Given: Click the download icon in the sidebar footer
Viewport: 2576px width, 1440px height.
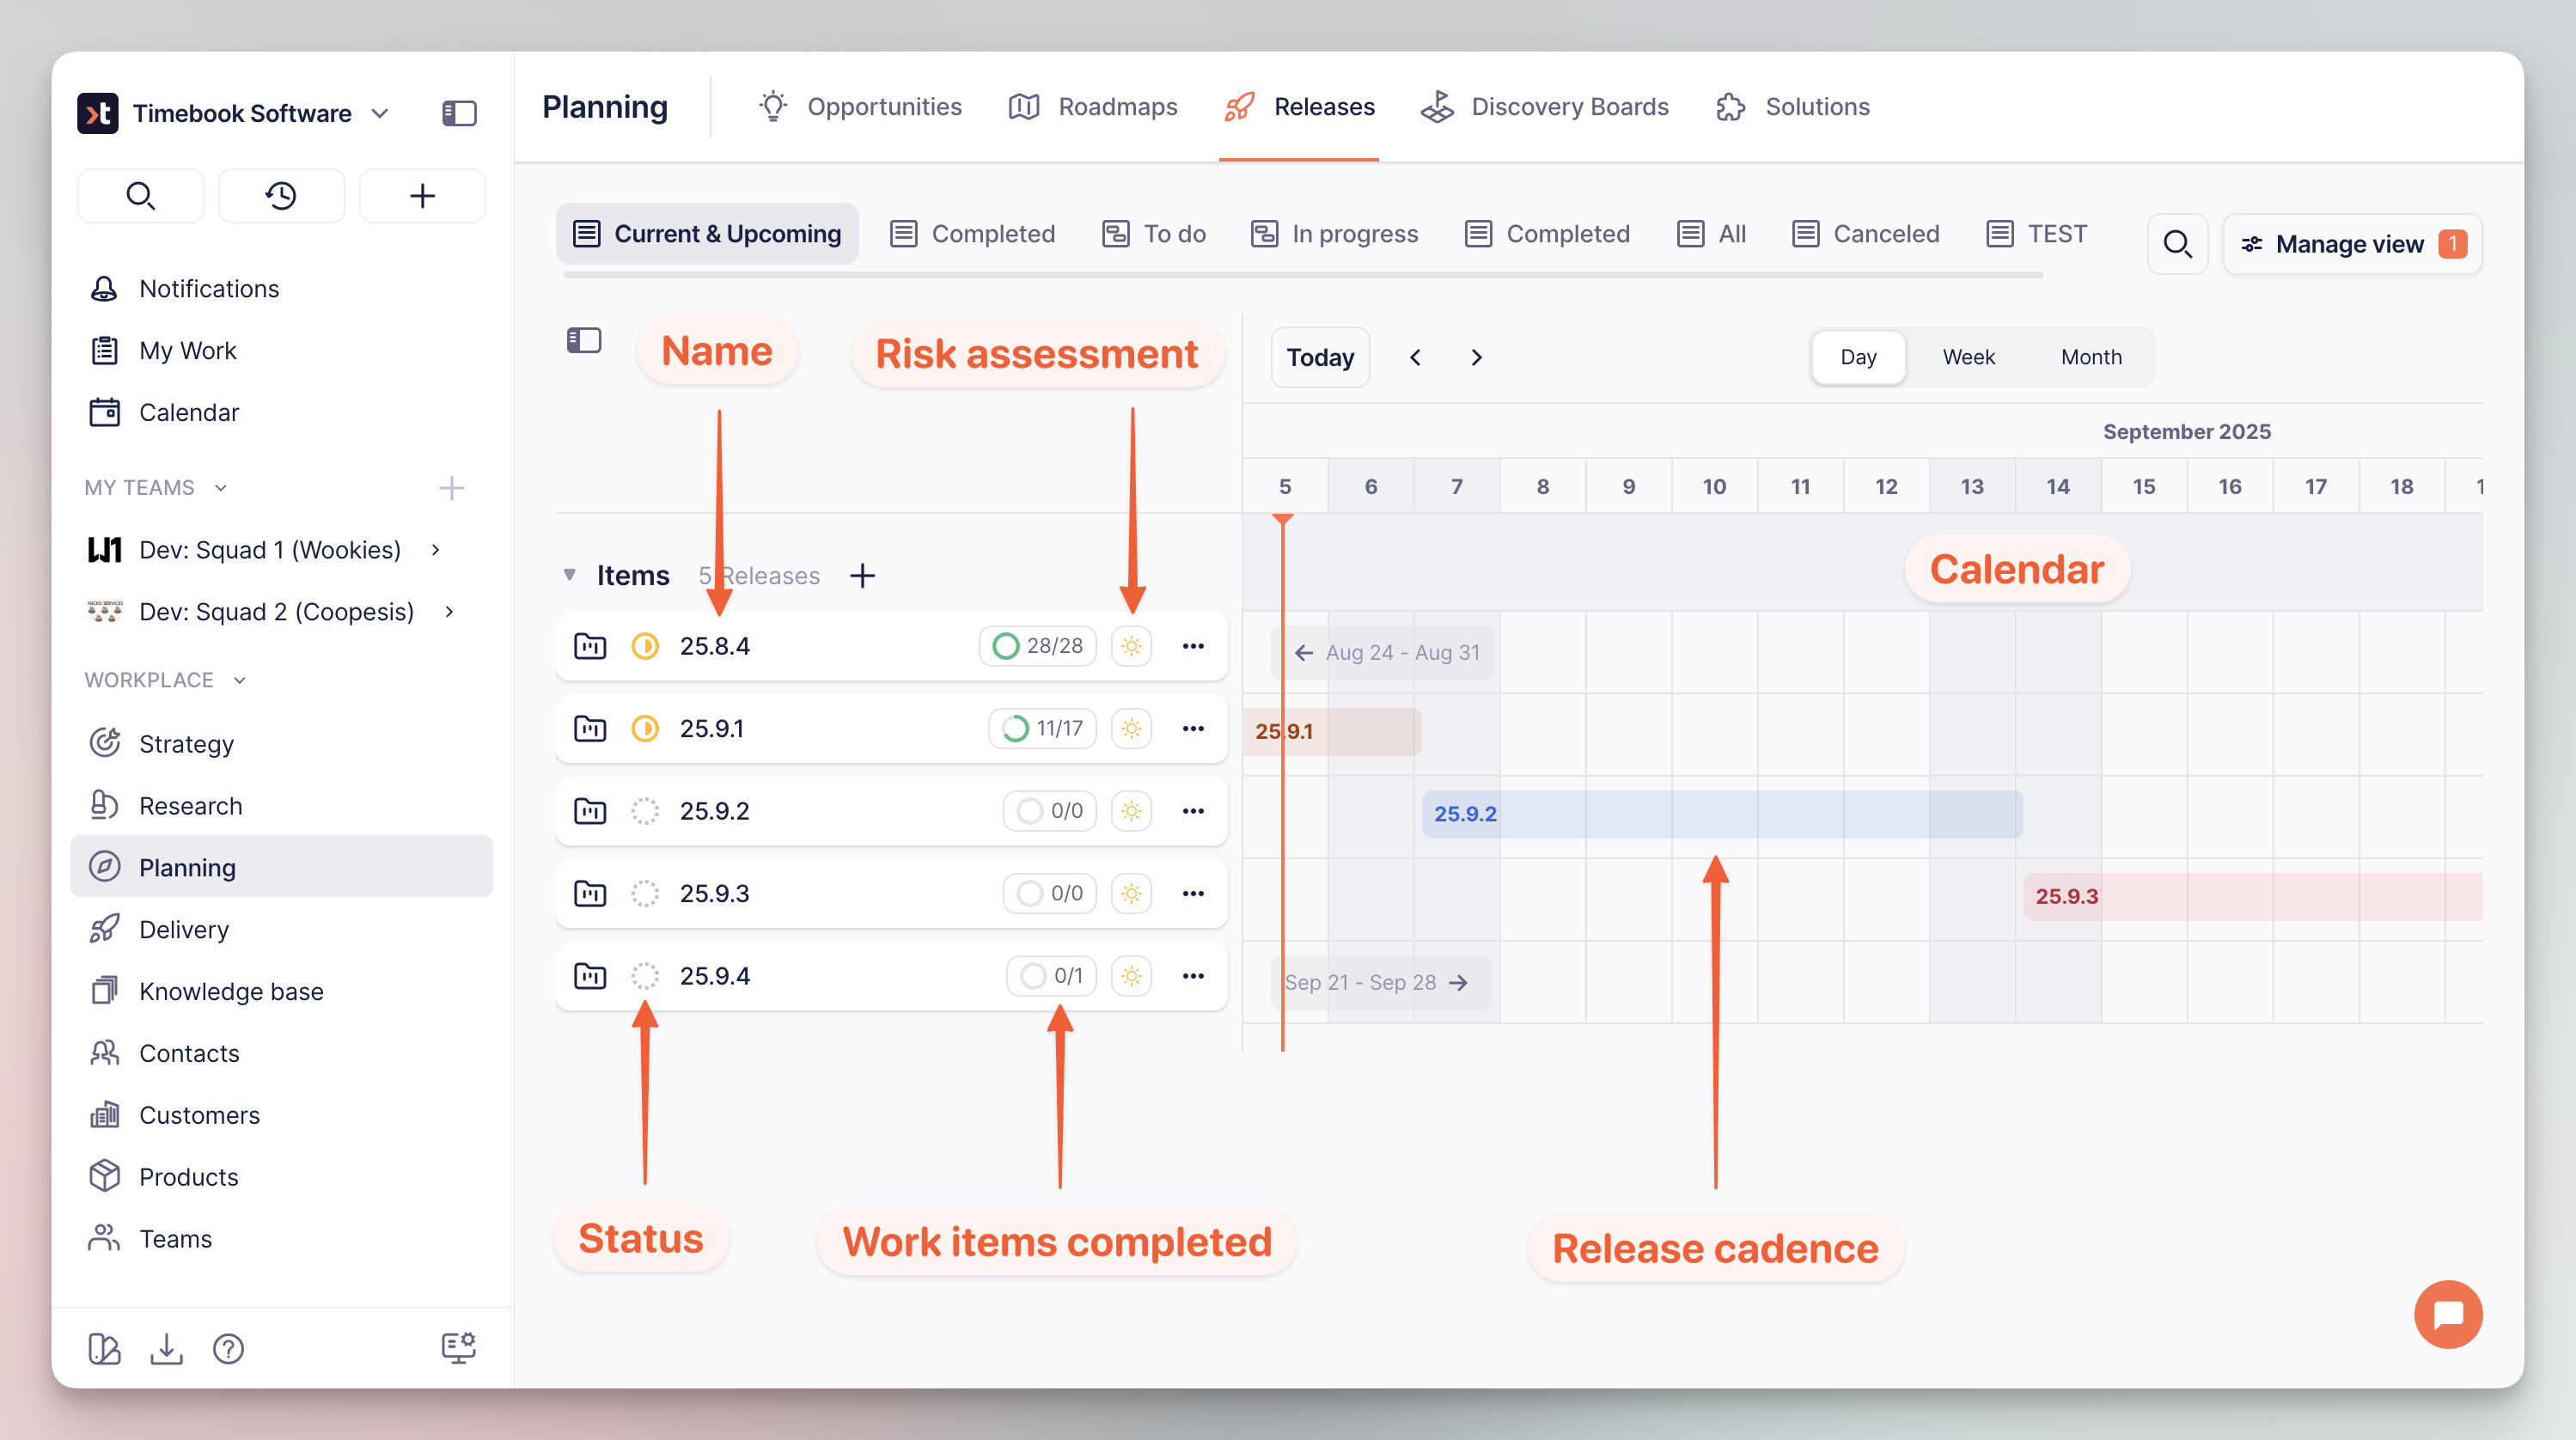Looking at the screenshot, I should click(x=166, y=1348).
